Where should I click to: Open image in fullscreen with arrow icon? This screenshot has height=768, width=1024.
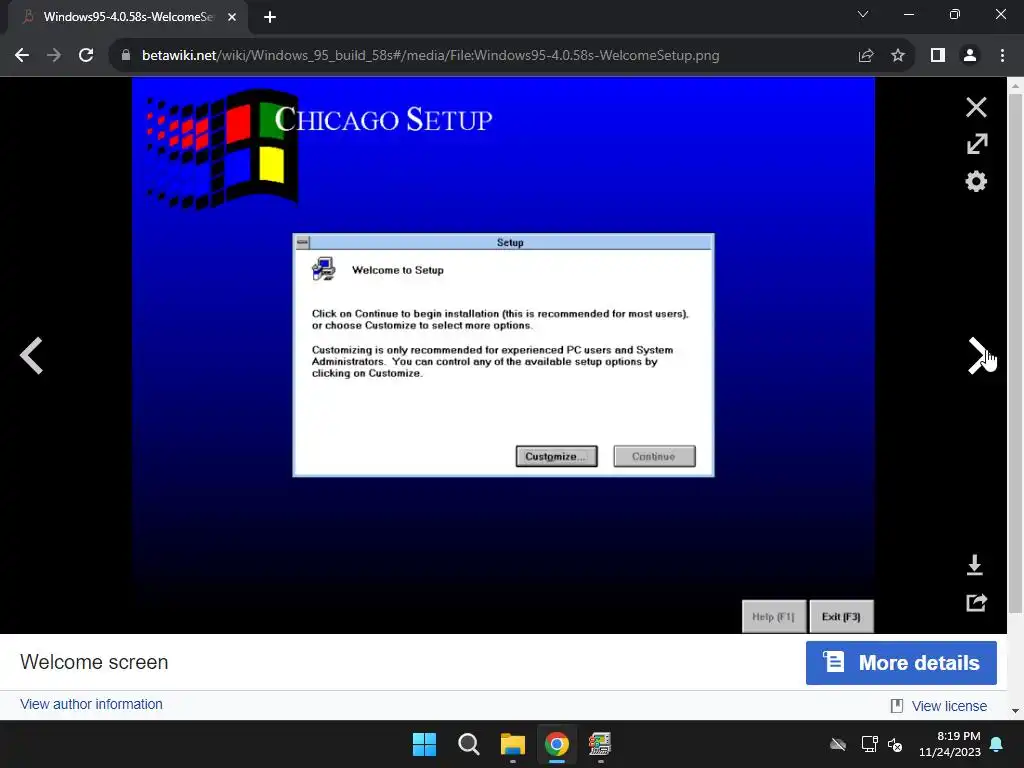click(x=976, y=144)
